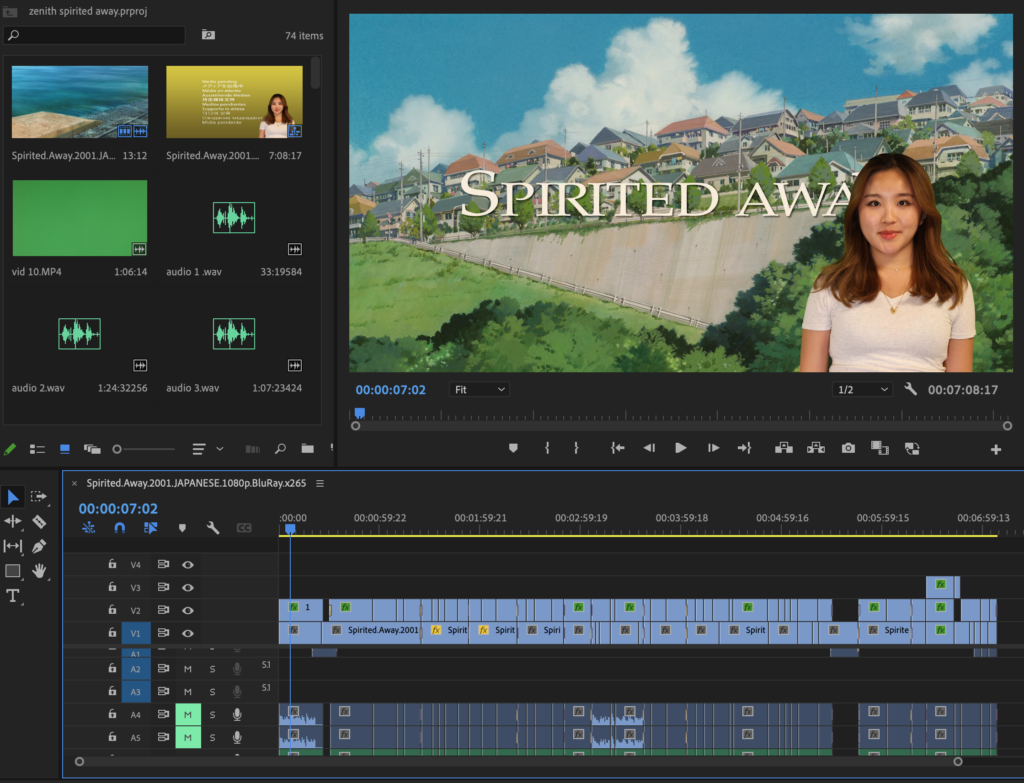Toggle insert sequences as nests
This screenshot has height=783, width=1024.
(89, 528)
